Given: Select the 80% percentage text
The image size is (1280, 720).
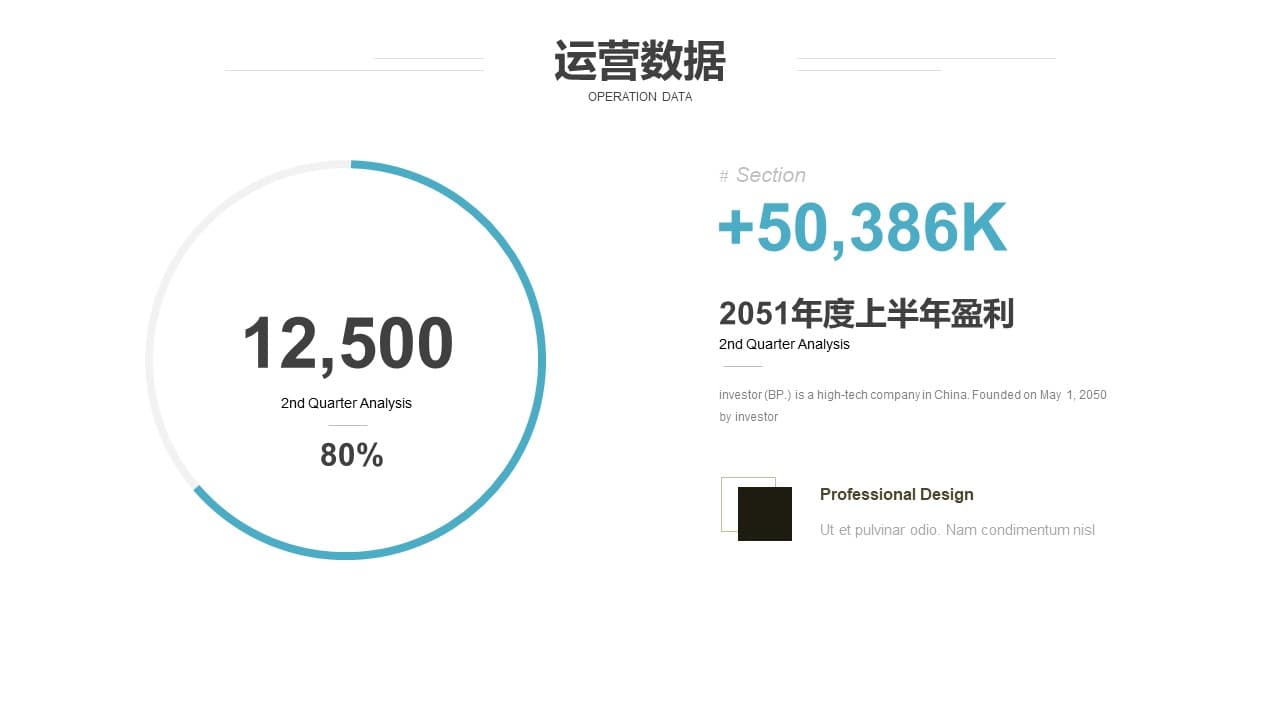Looking at the screenshot, I should [x=352, y=455].
